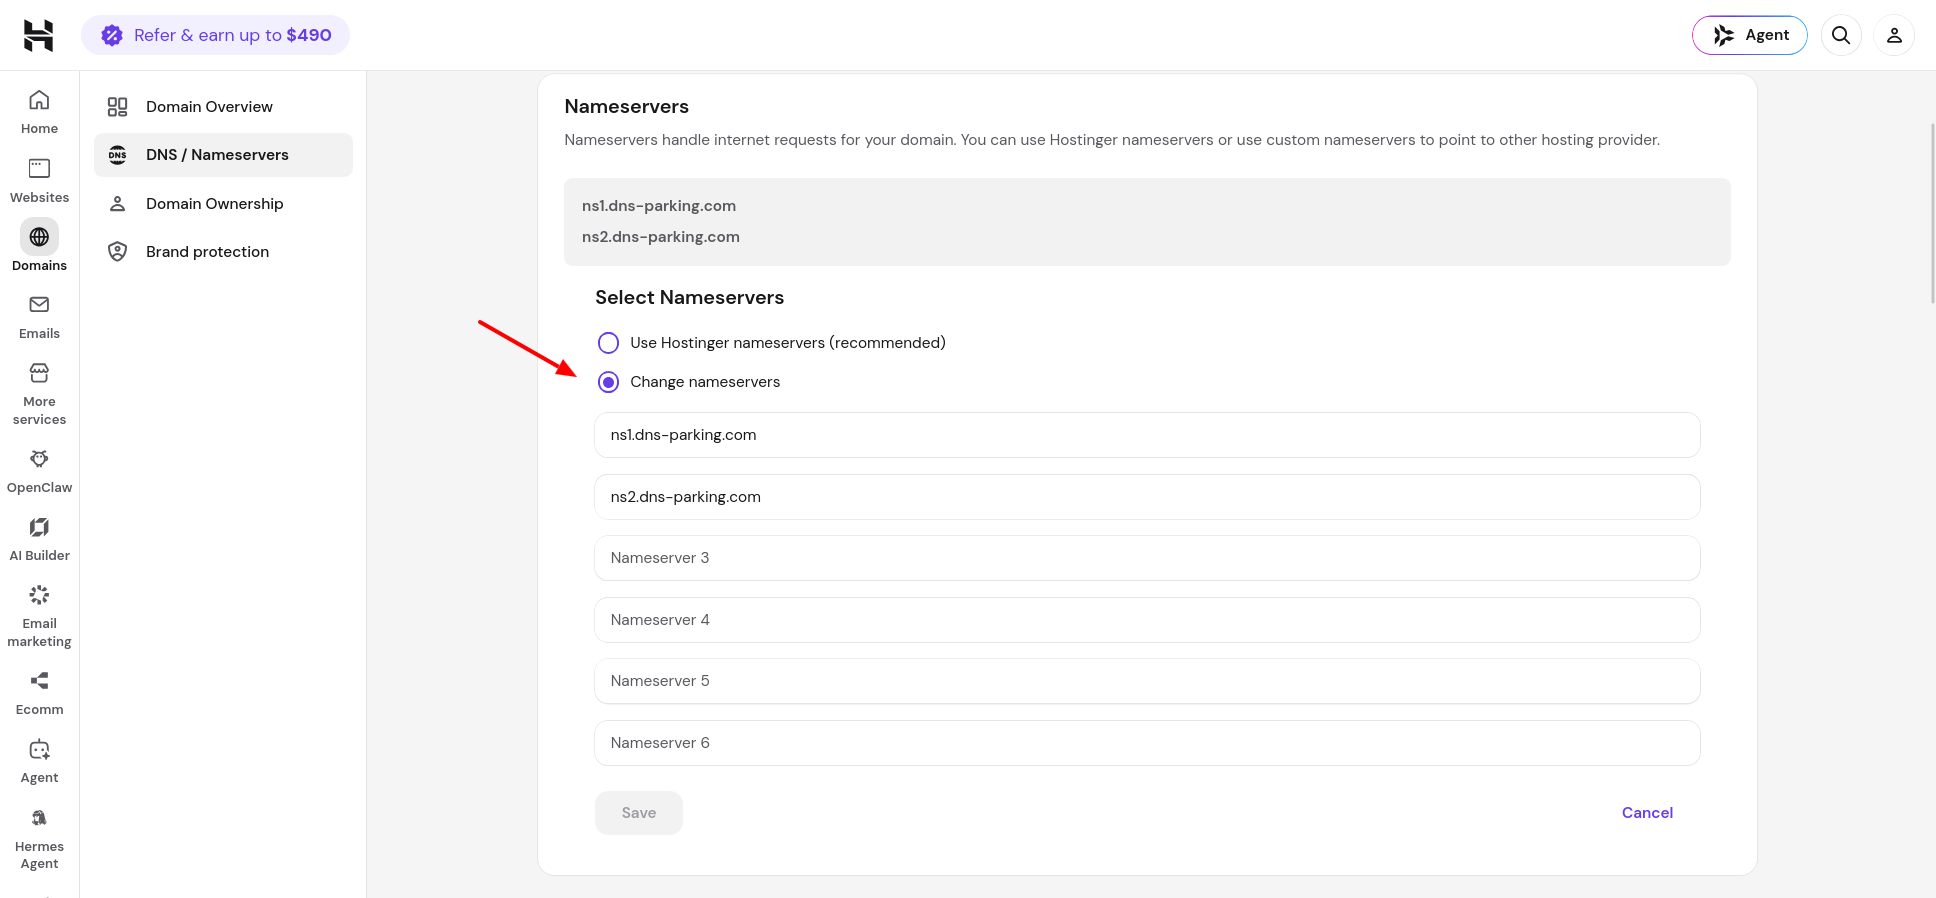Click the DNS icon beside DNS / Nameservers
Image resolution: width=1936 pixels, height=898 pixels.
coord(118,155)
